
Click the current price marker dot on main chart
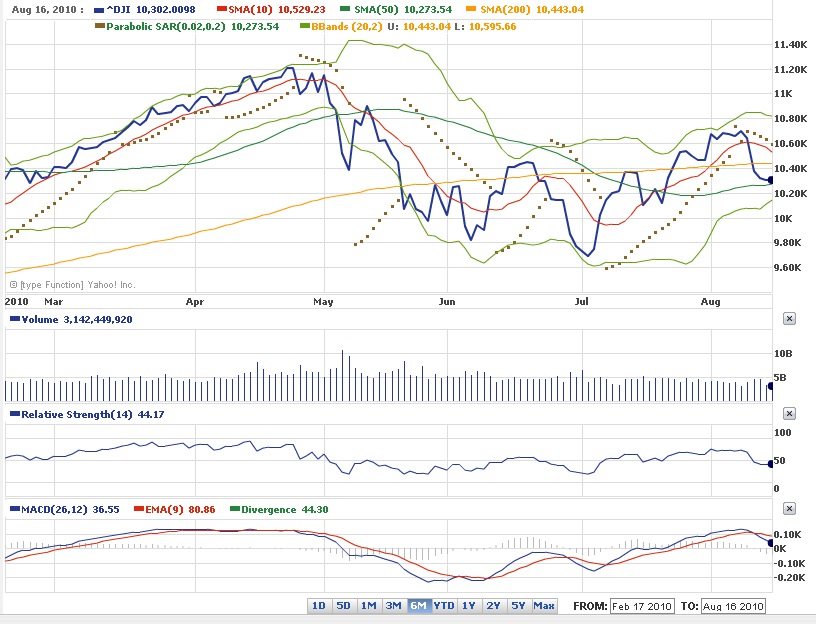[x=771, y=180]
